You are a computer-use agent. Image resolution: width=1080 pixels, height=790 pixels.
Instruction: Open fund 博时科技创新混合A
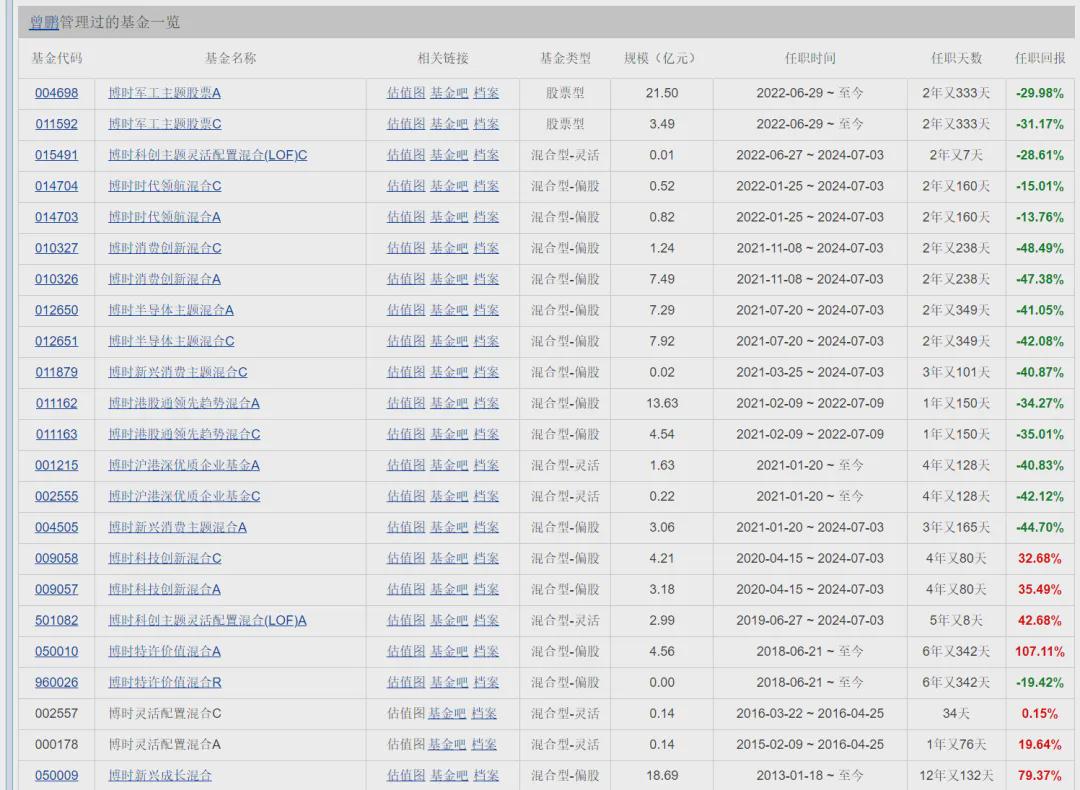pos(165,589)
